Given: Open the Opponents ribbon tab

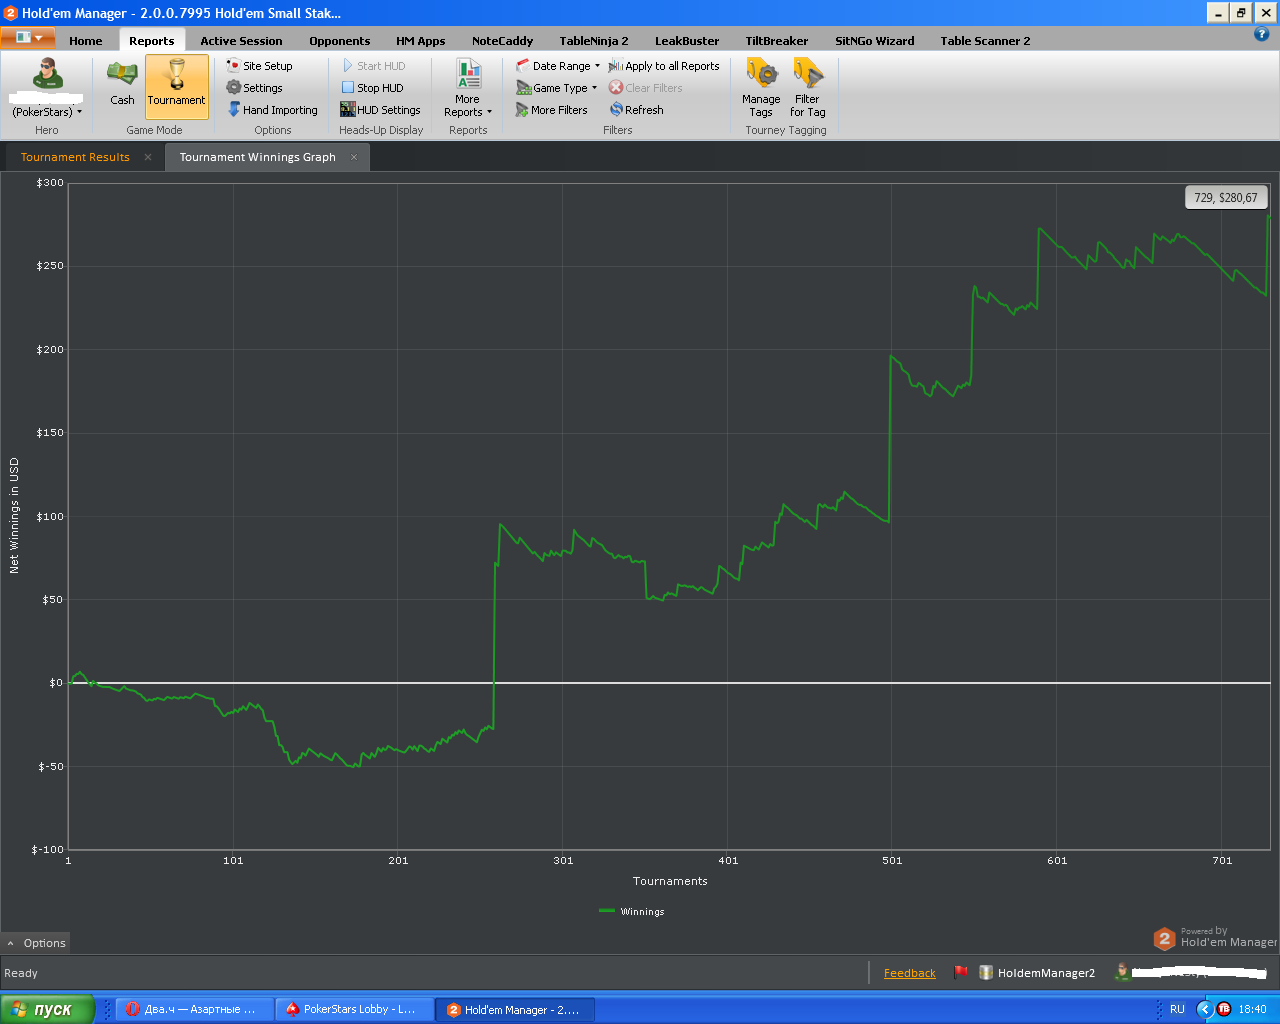Looking at the screenshot, I should (x=339, y=41).
